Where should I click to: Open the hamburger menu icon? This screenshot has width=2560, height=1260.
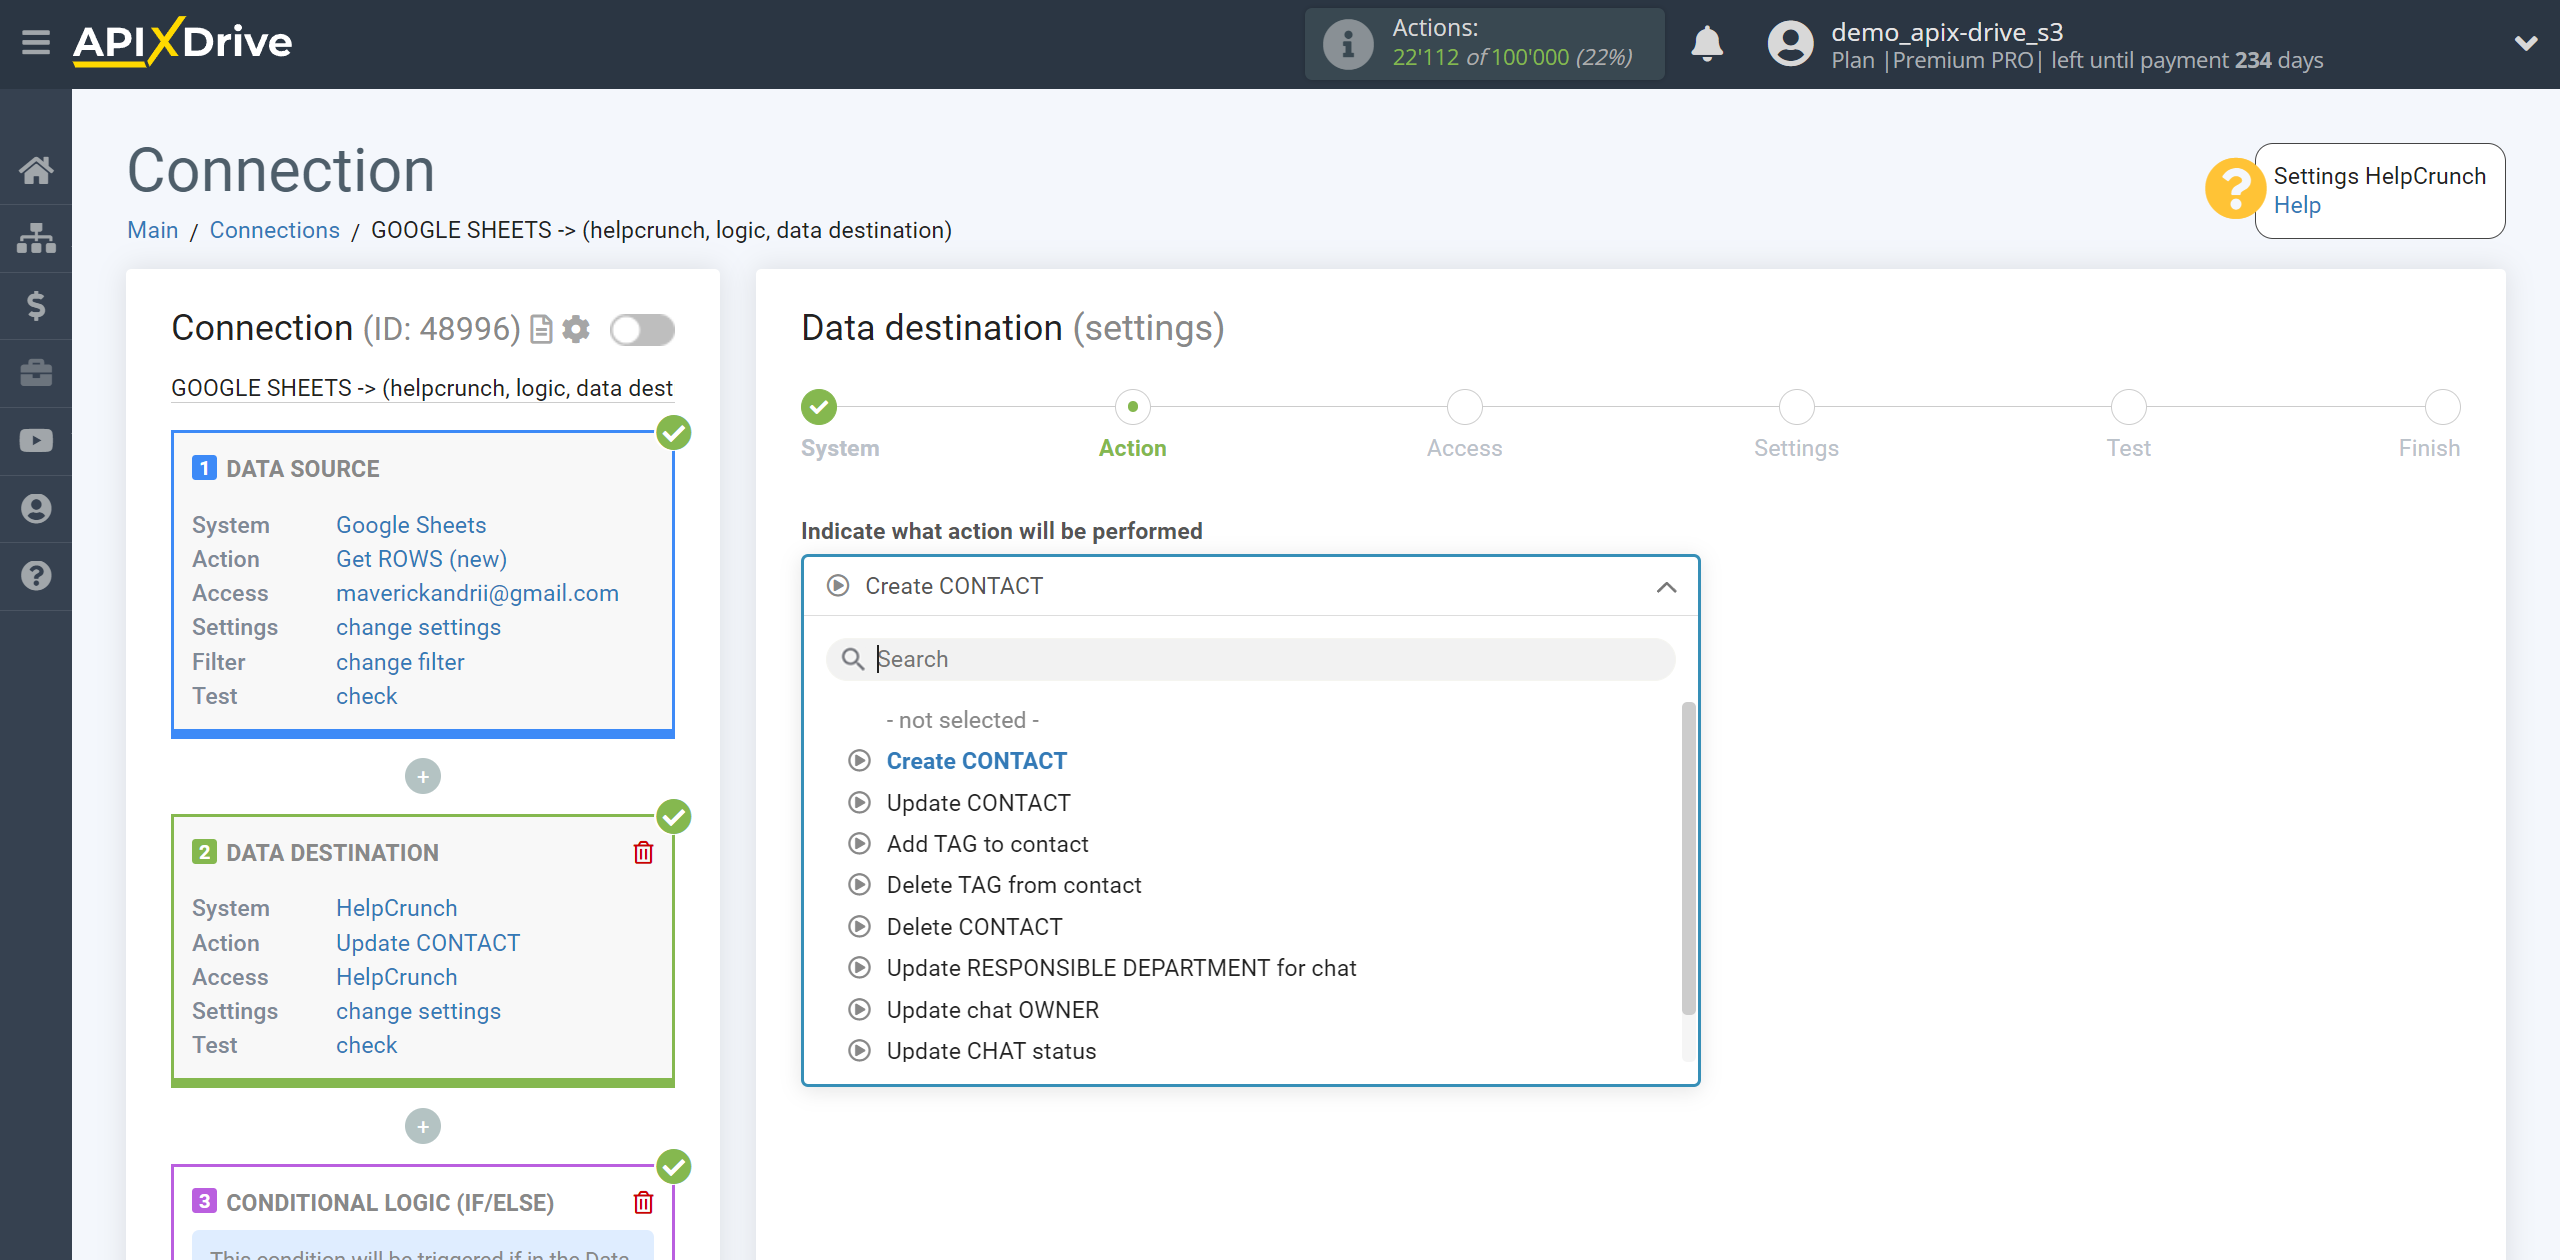[x=36, y=42]
